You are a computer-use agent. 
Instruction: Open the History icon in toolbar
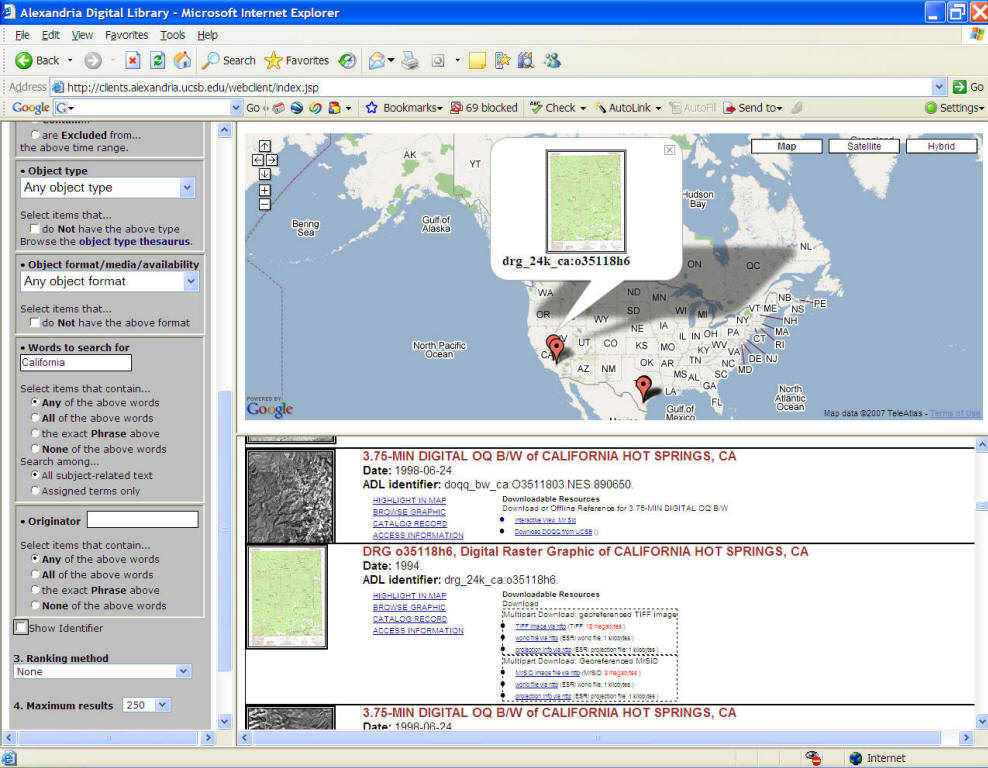(347, 60)
